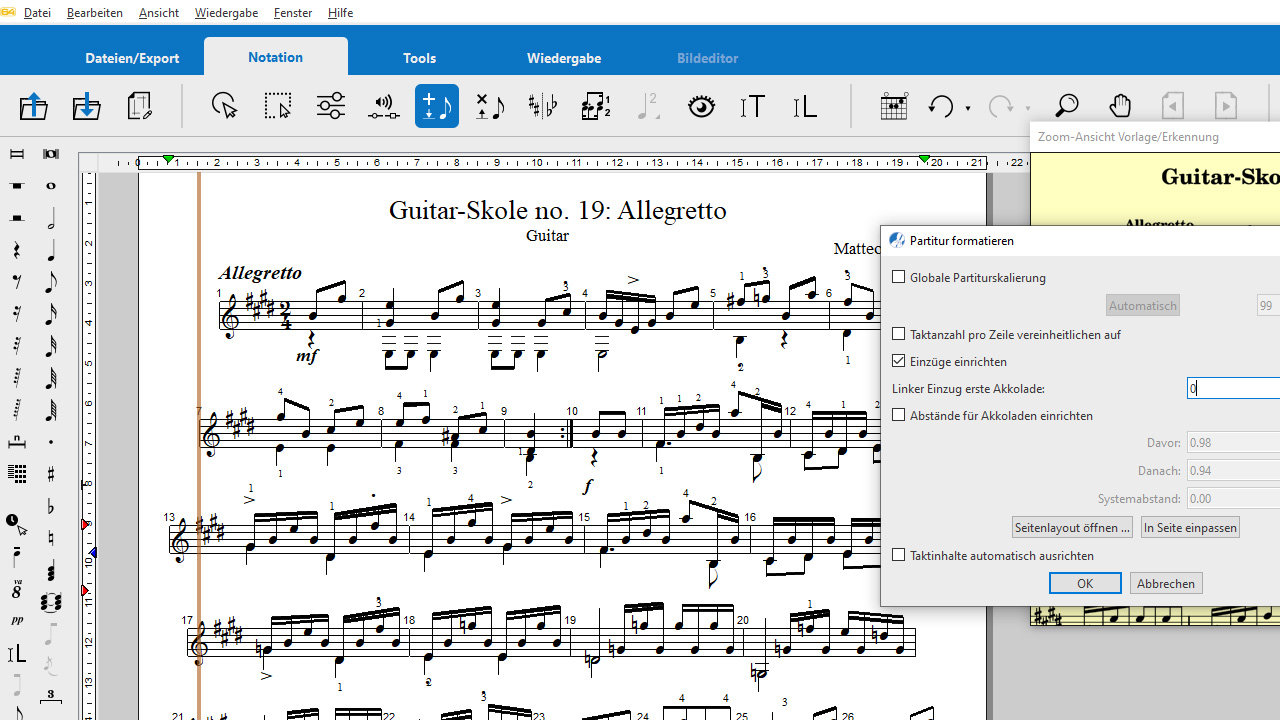
Task: Activate the rectangular marquee selection tool
Action: coord(278,106)
